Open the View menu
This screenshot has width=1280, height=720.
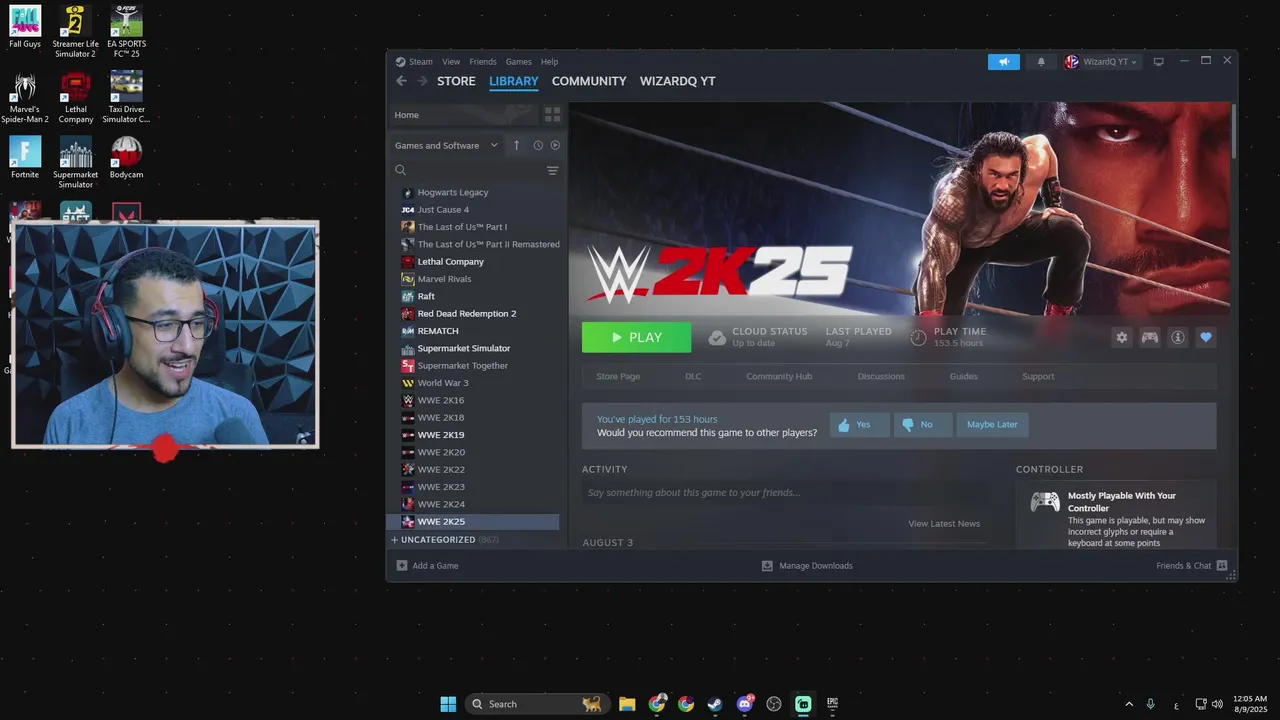tap(451, 62)
